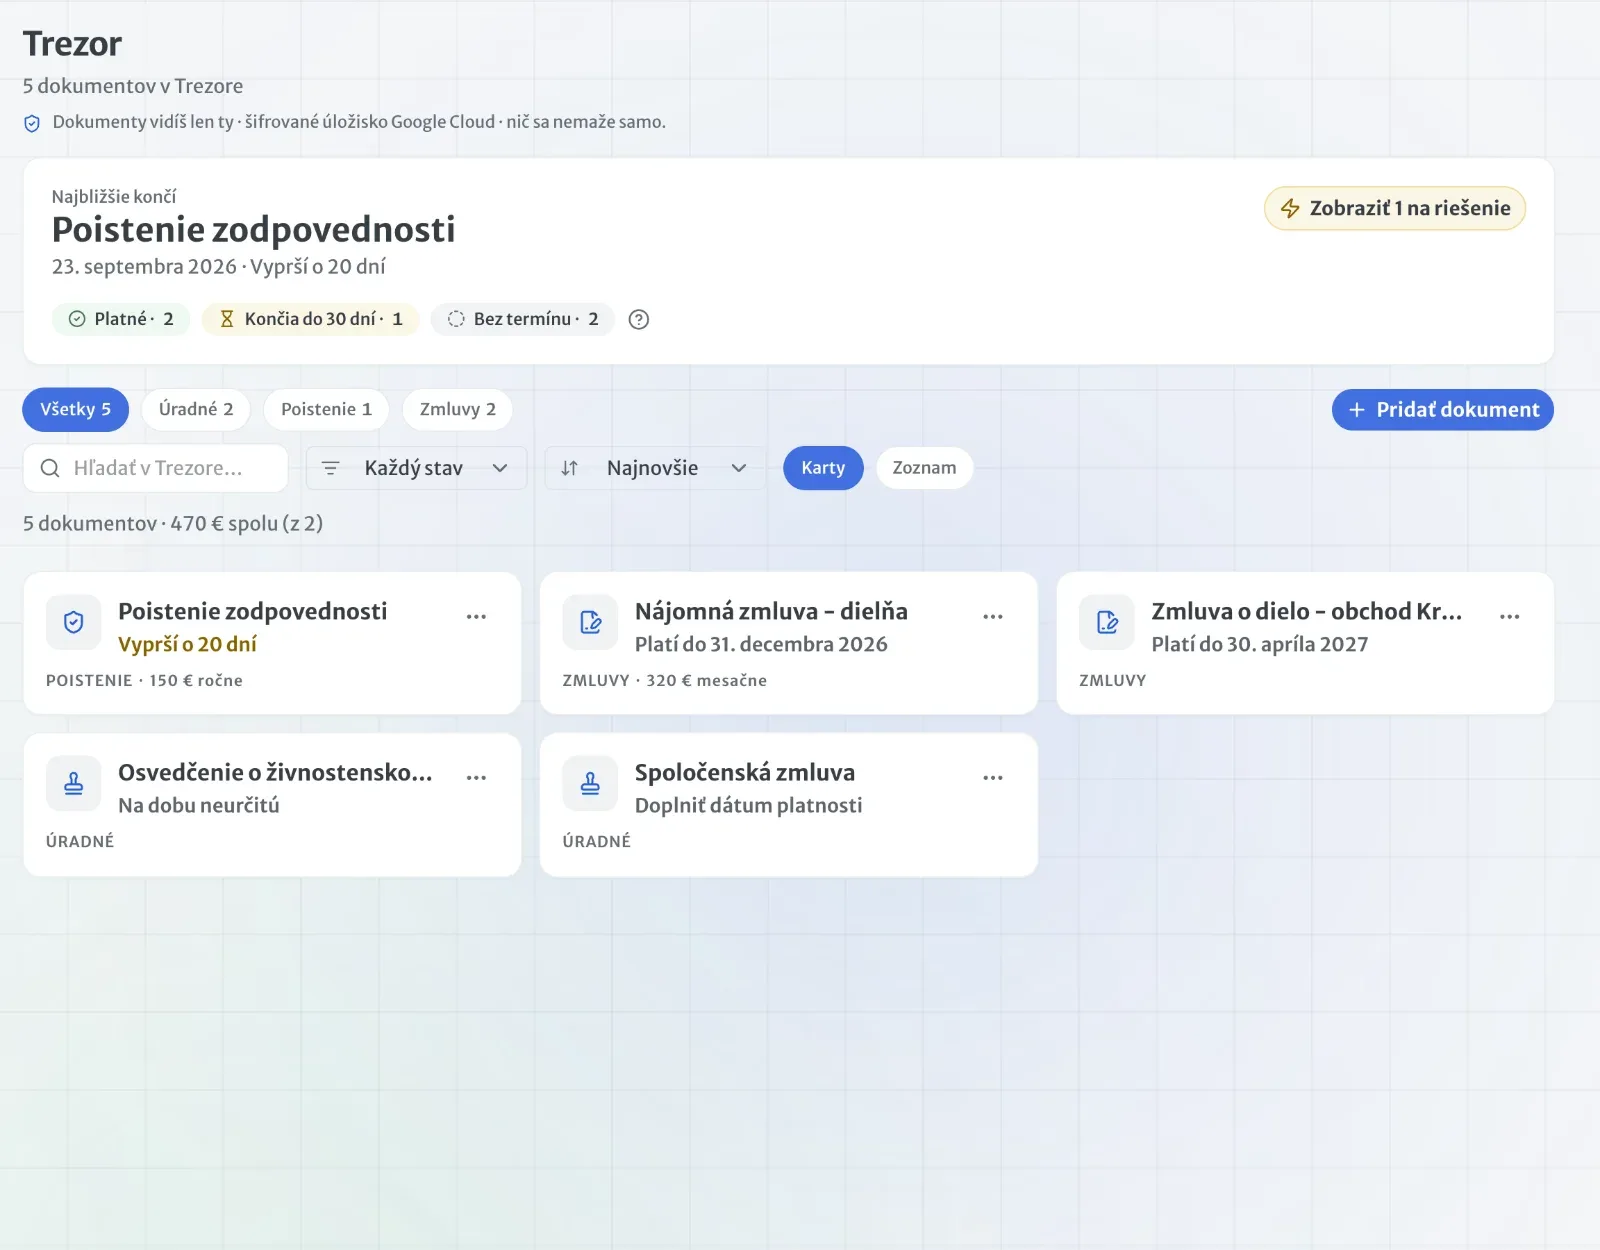Image resolution: width=1600 pixels, height=1250 pixels.
Task: Focus the Hľadať v Trezore search field
Action: coord(156,468)
